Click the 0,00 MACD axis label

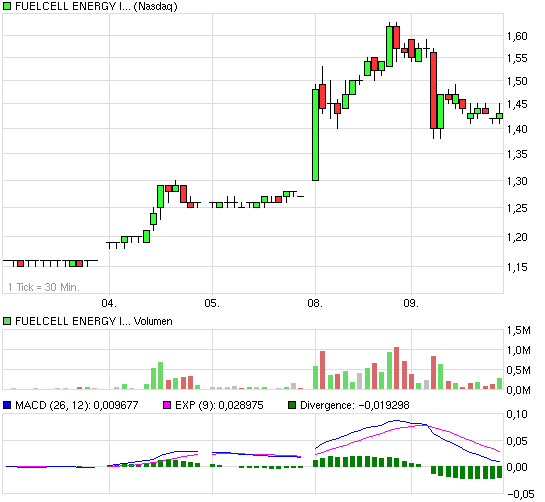[517, 467]
